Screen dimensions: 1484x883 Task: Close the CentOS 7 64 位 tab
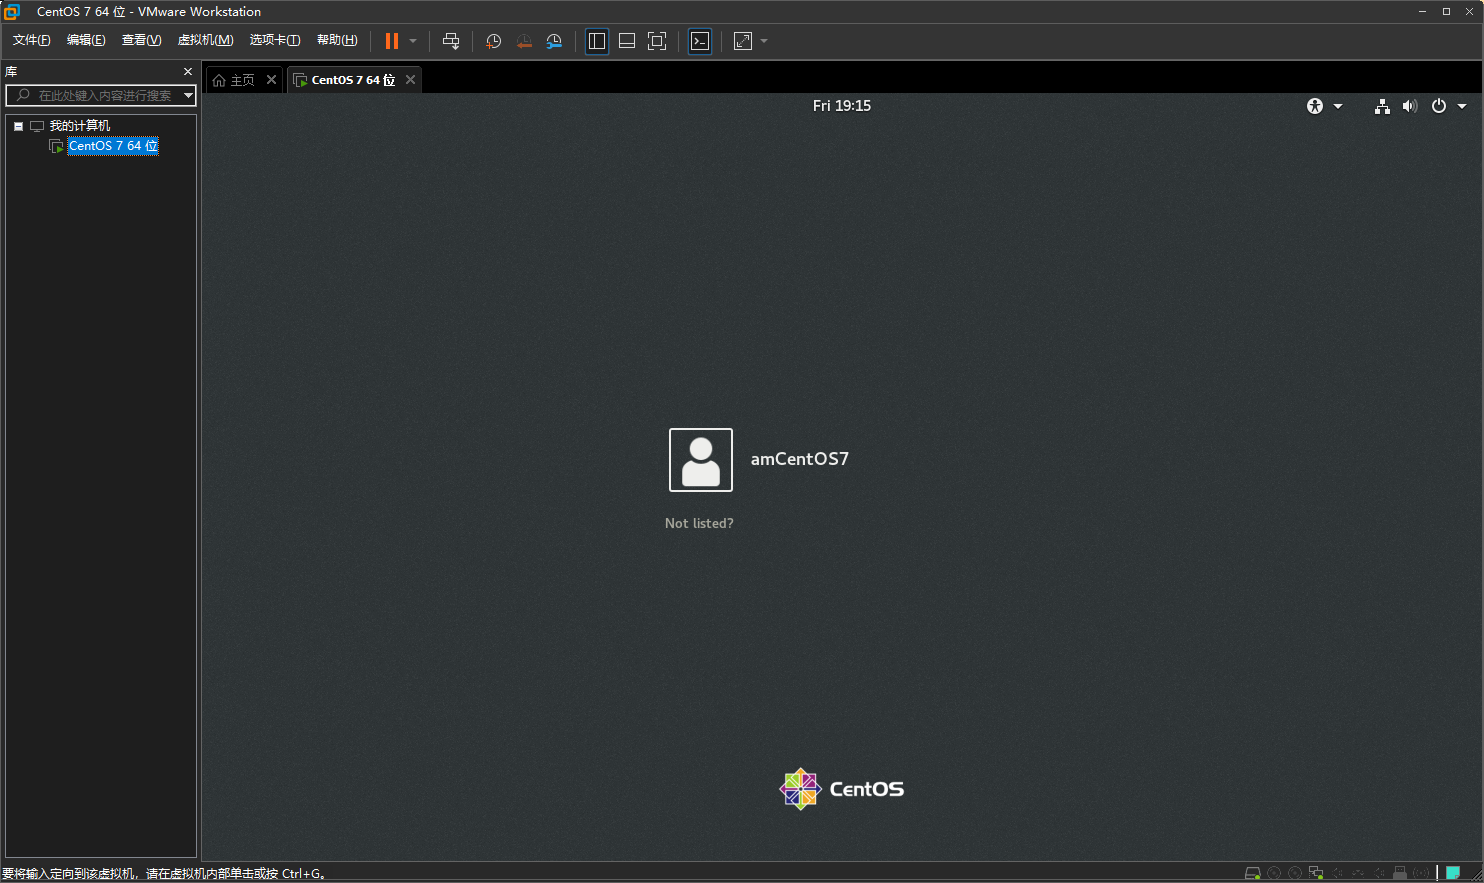[410, 80]
